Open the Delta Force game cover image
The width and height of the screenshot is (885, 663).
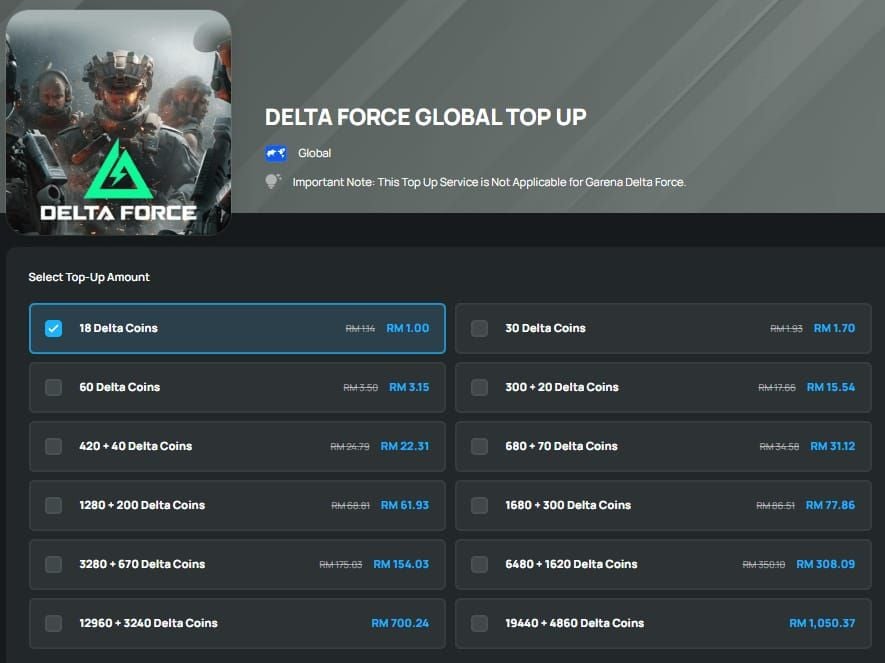coord(118,120)
